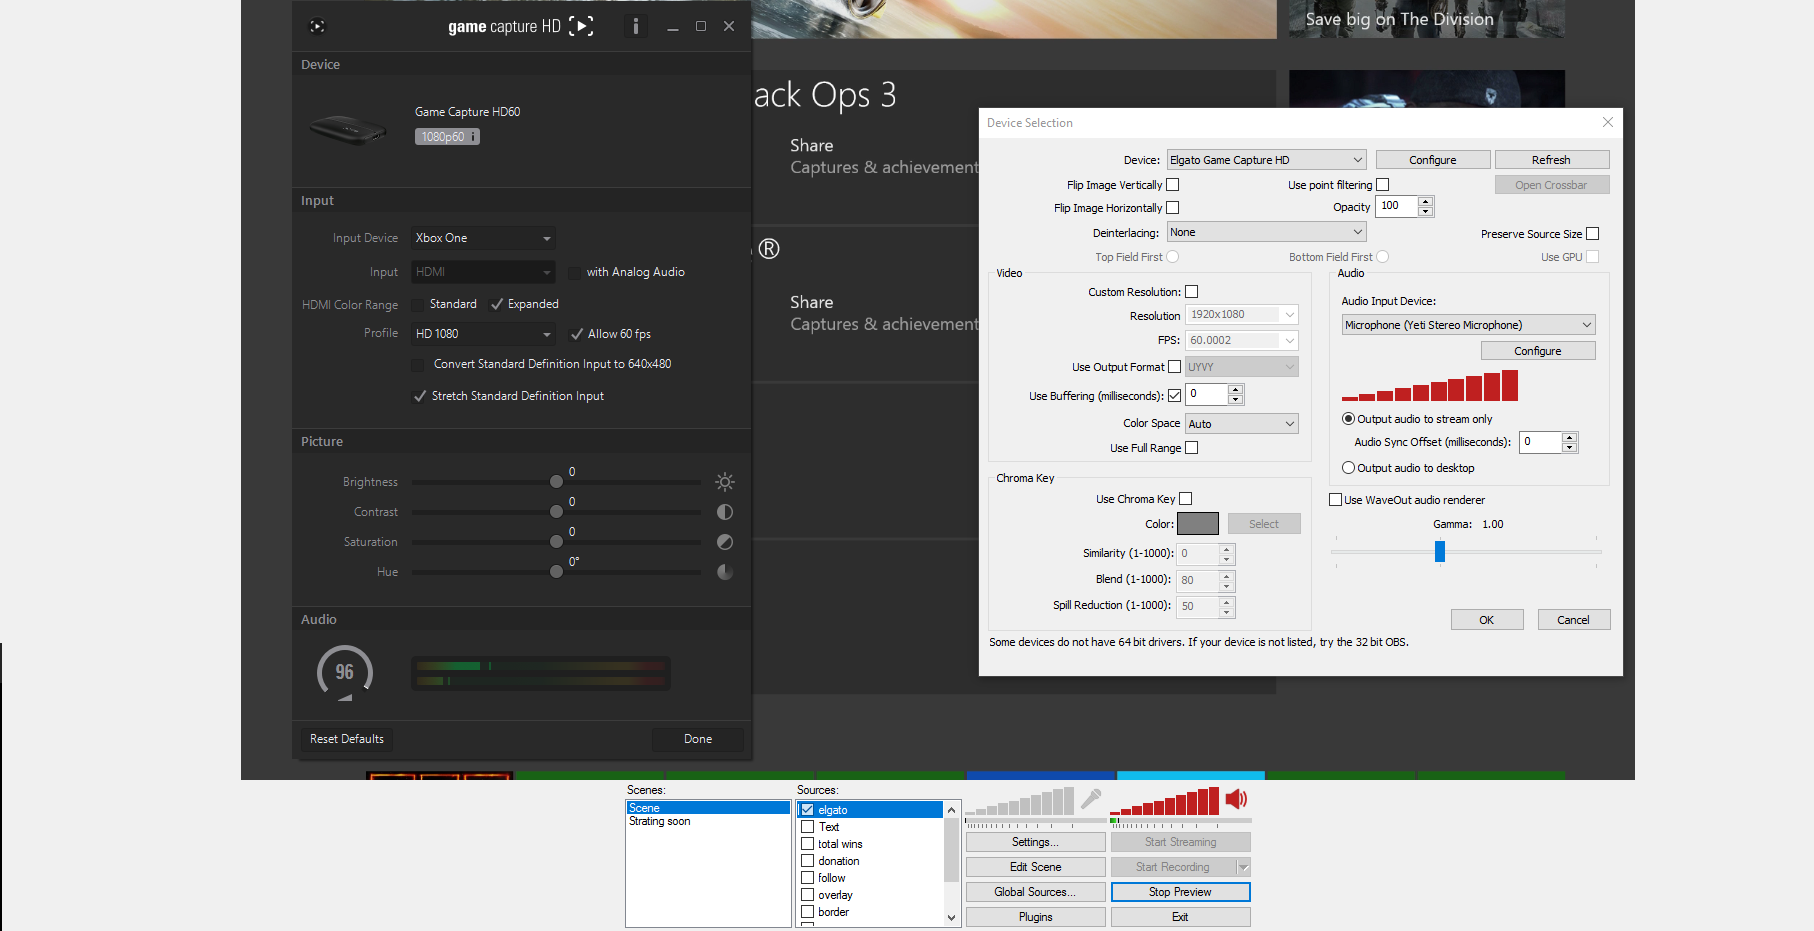This screenshot has width=1814, height=931.
Task: Select the total wins source
Action: click(x=840, y=844)
